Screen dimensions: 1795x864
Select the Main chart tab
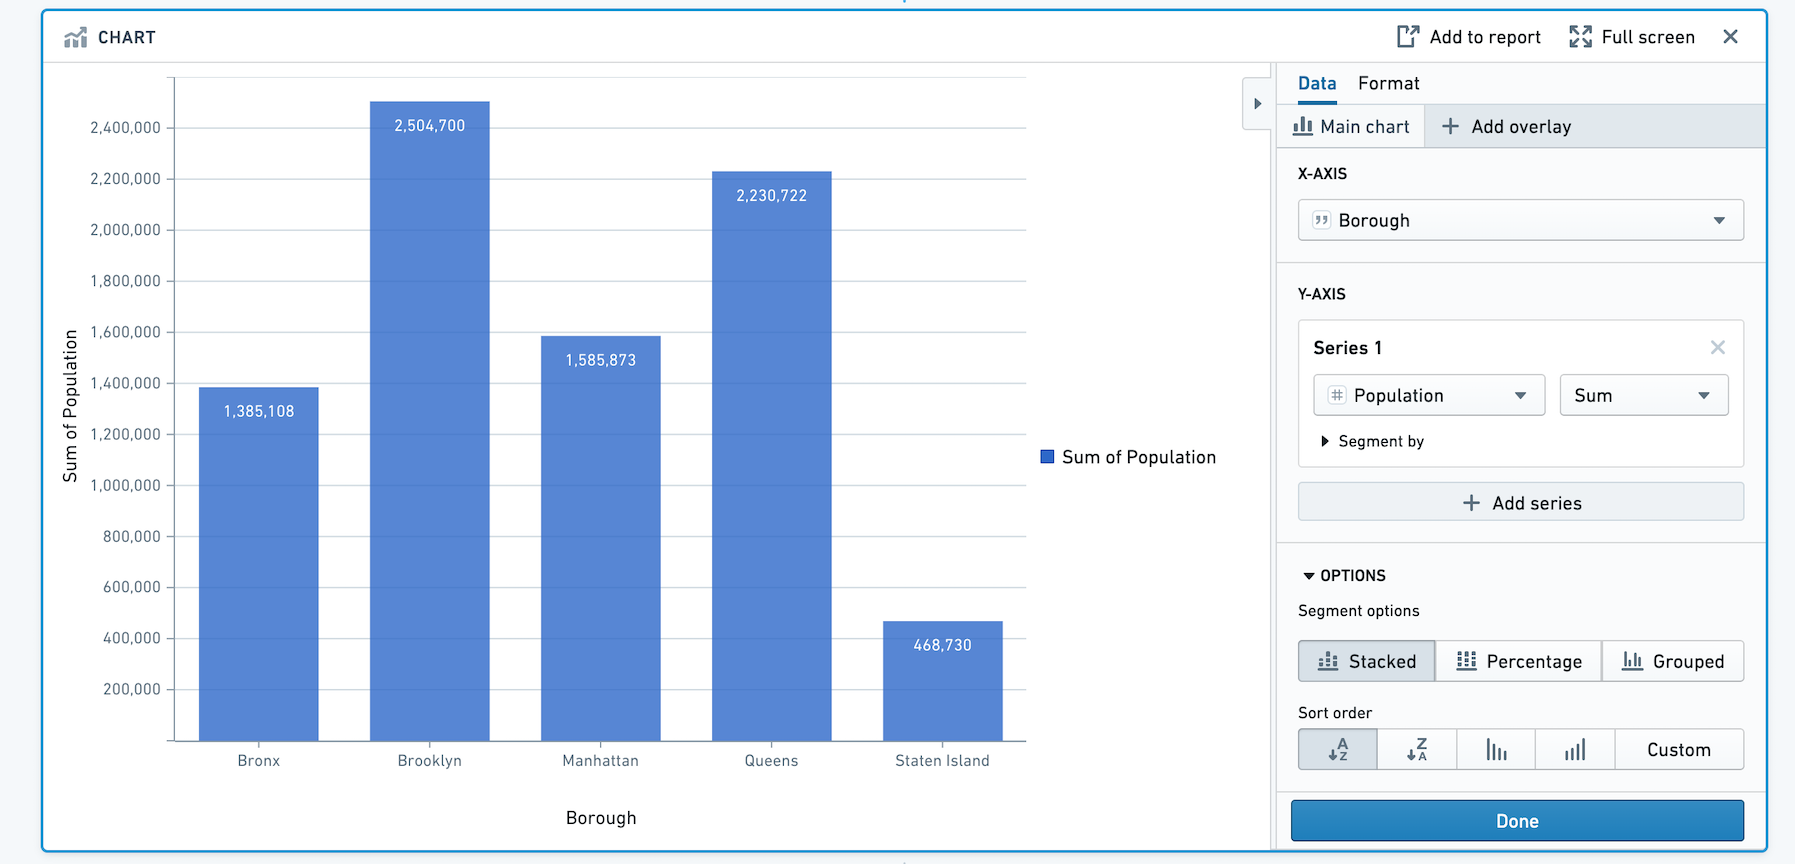[x=1351, y=126]
